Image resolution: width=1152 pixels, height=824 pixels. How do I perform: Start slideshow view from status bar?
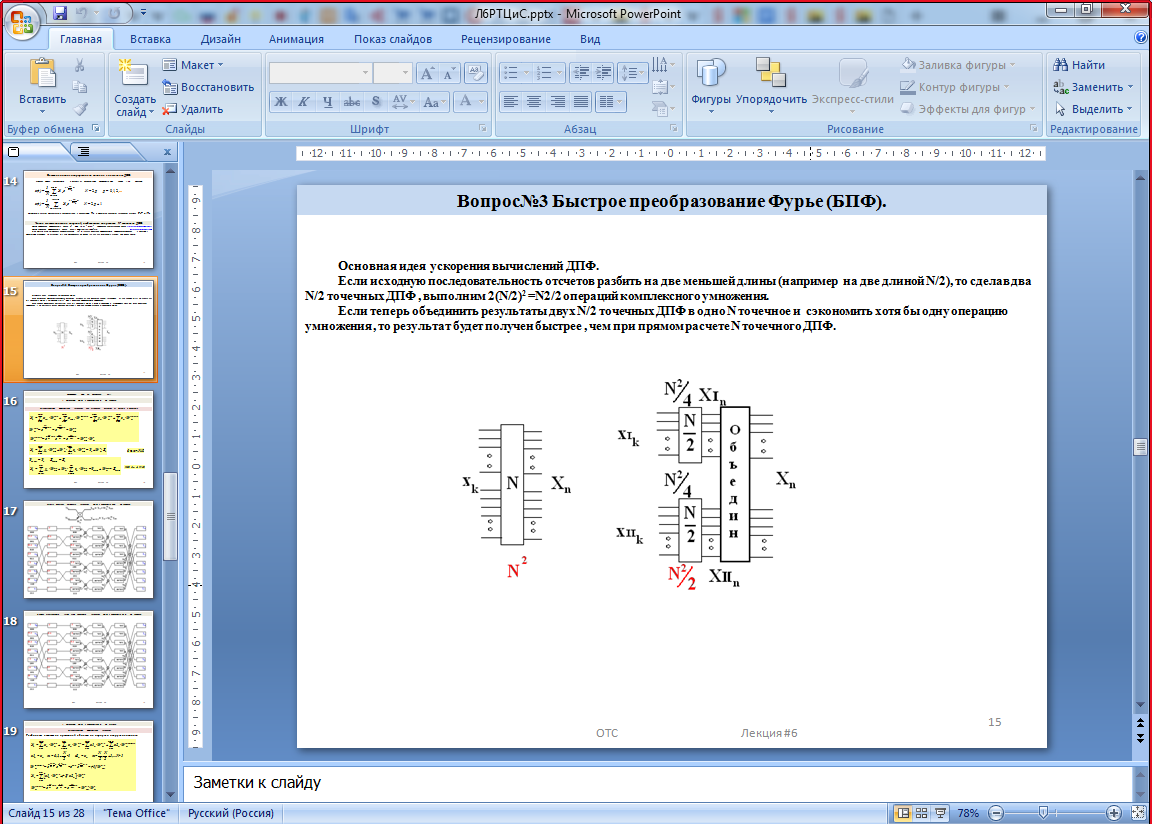tap(941, 813)
